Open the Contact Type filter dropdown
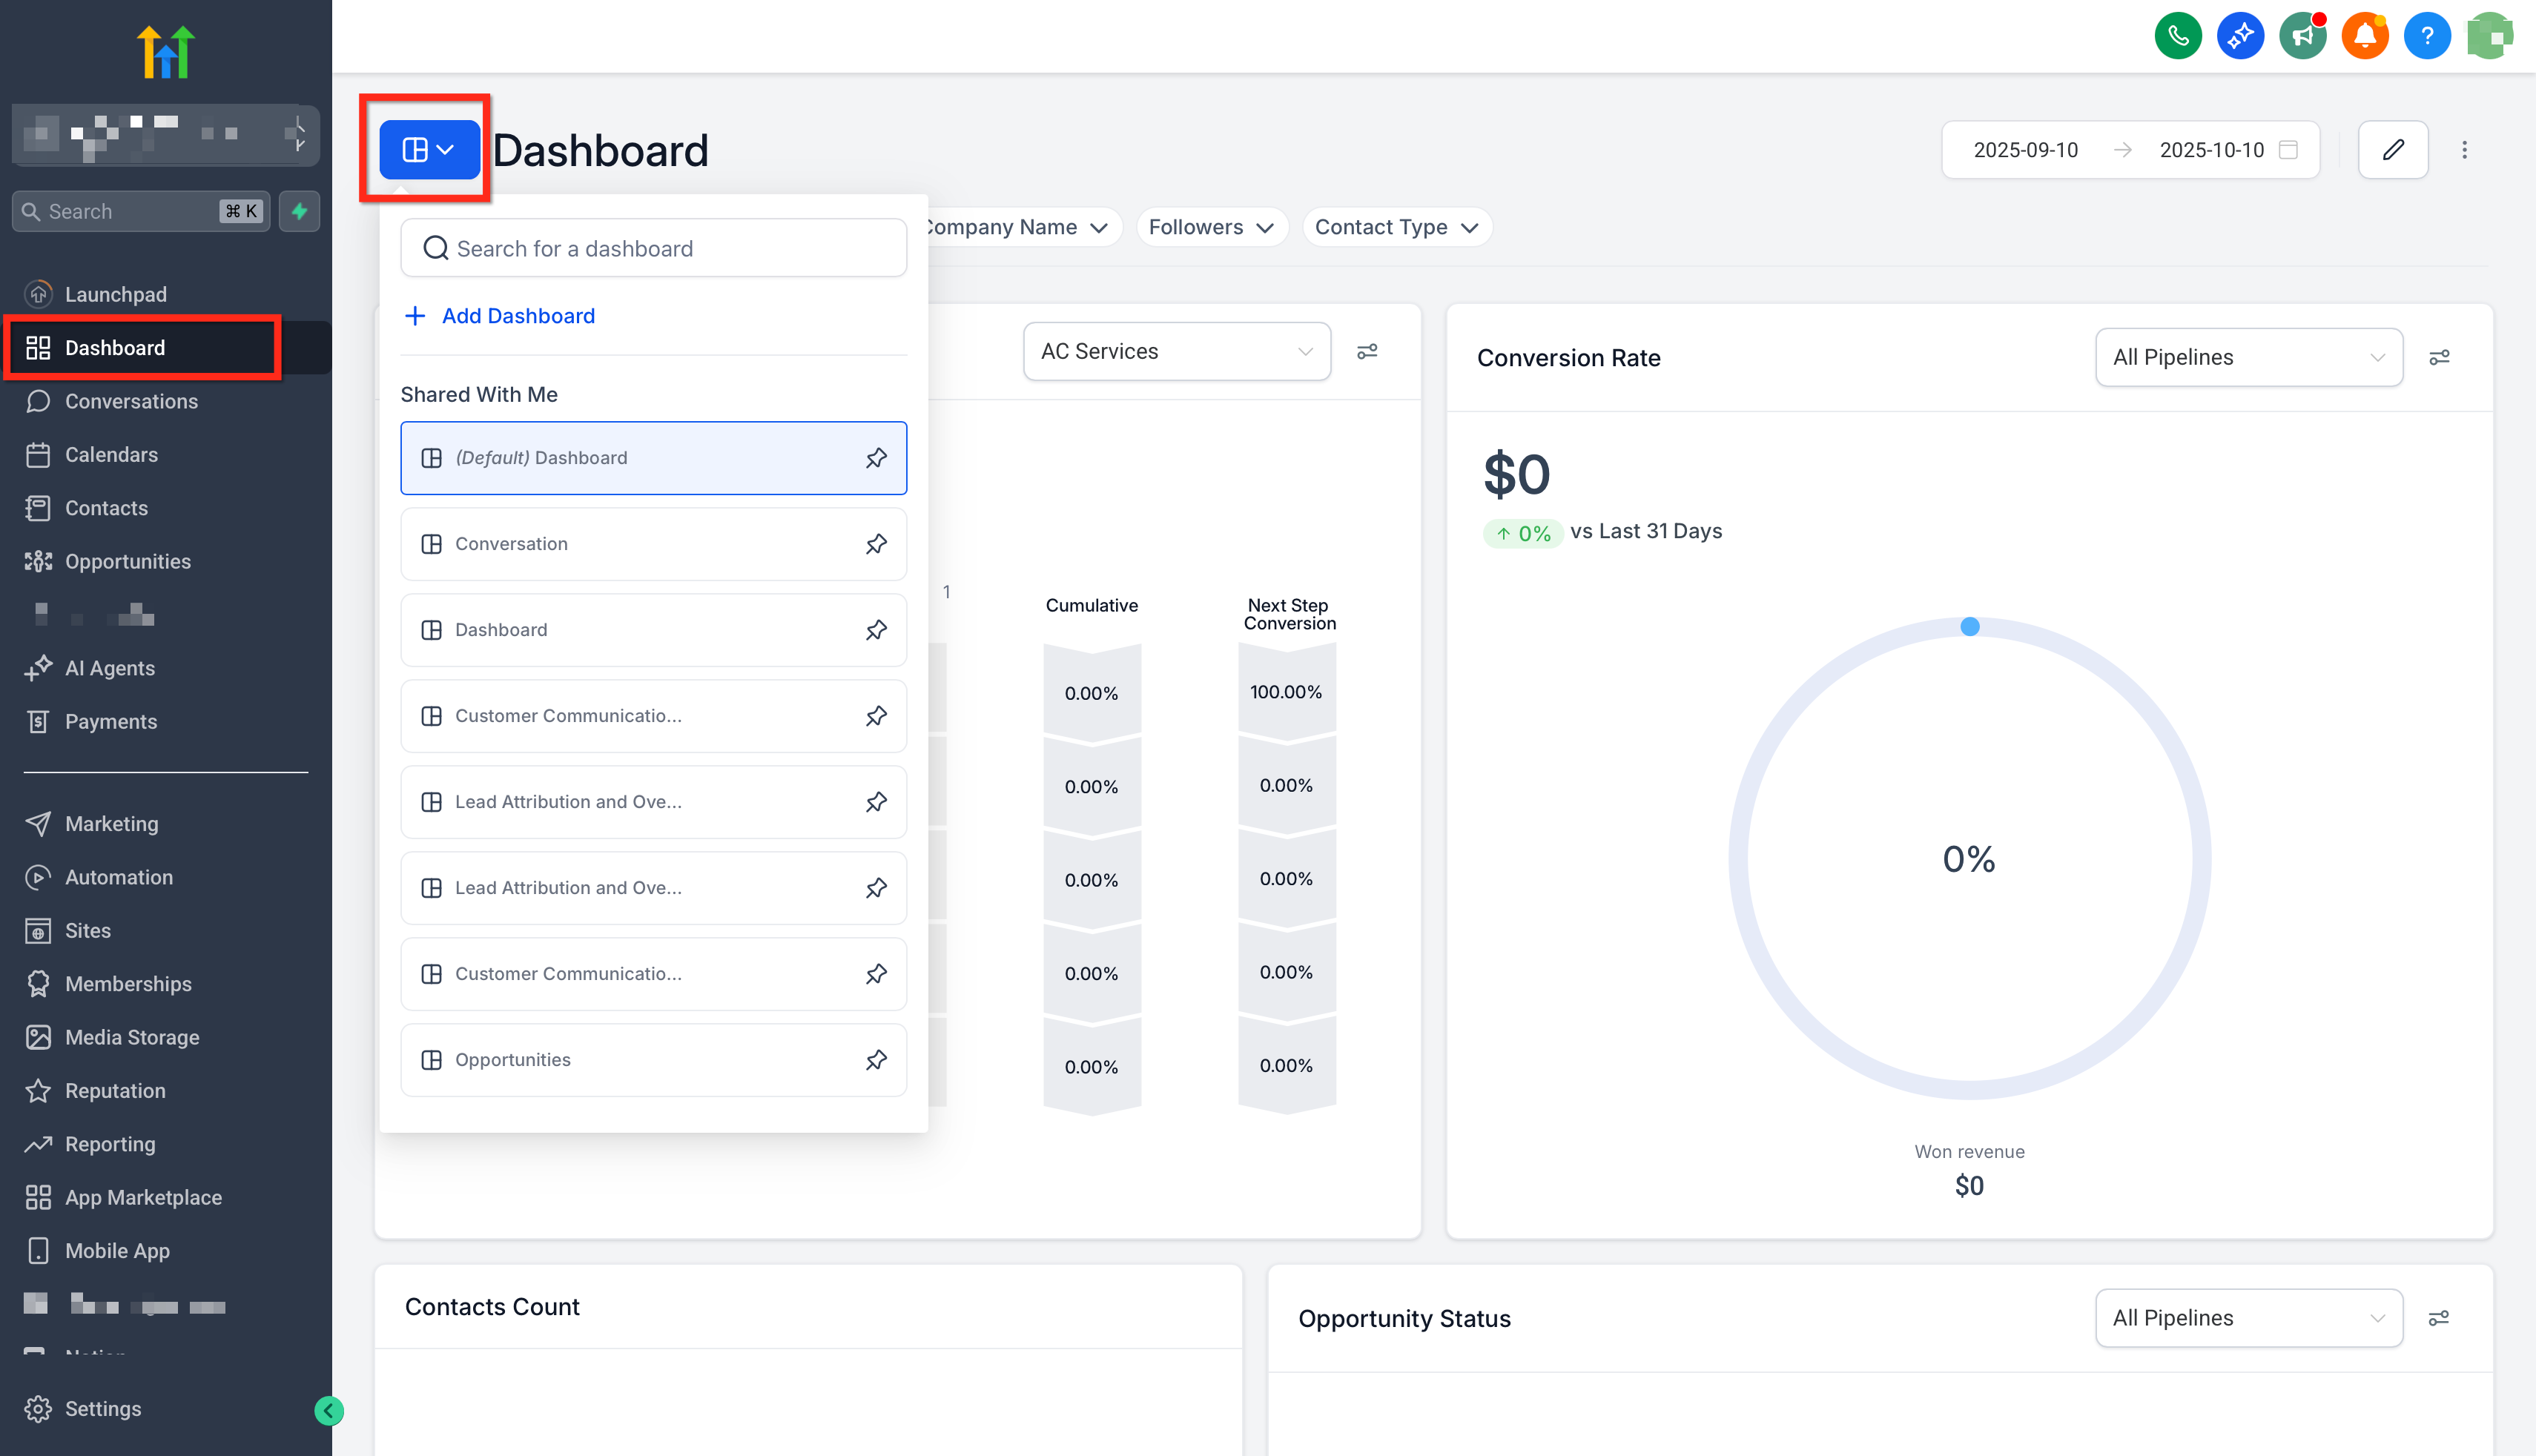Viewport: 2536px width, 1456px height. (1396, 227)
